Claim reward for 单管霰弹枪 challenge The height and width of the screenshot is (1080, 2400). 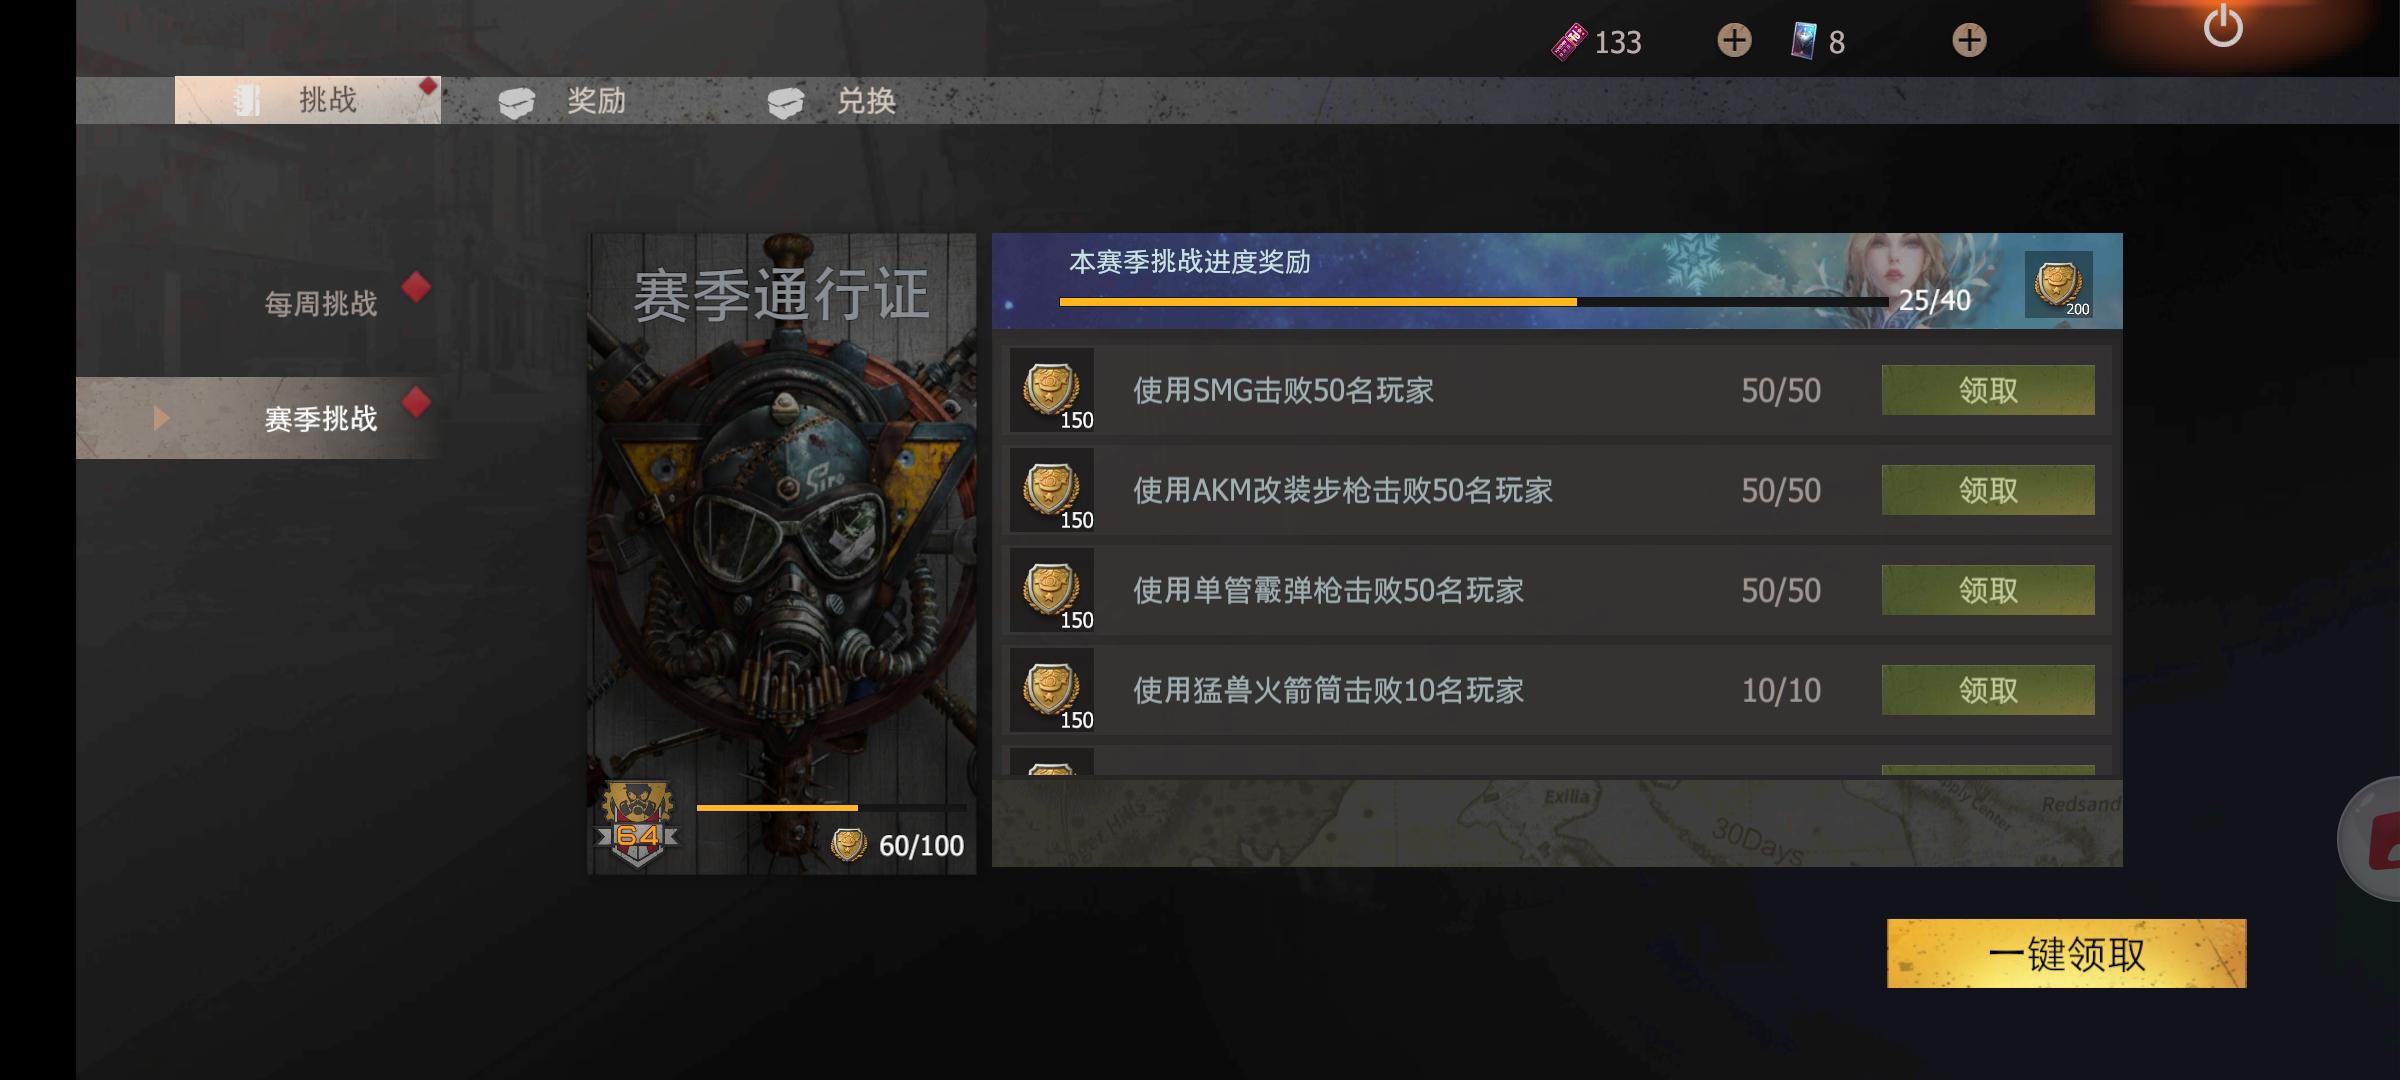1988,590
